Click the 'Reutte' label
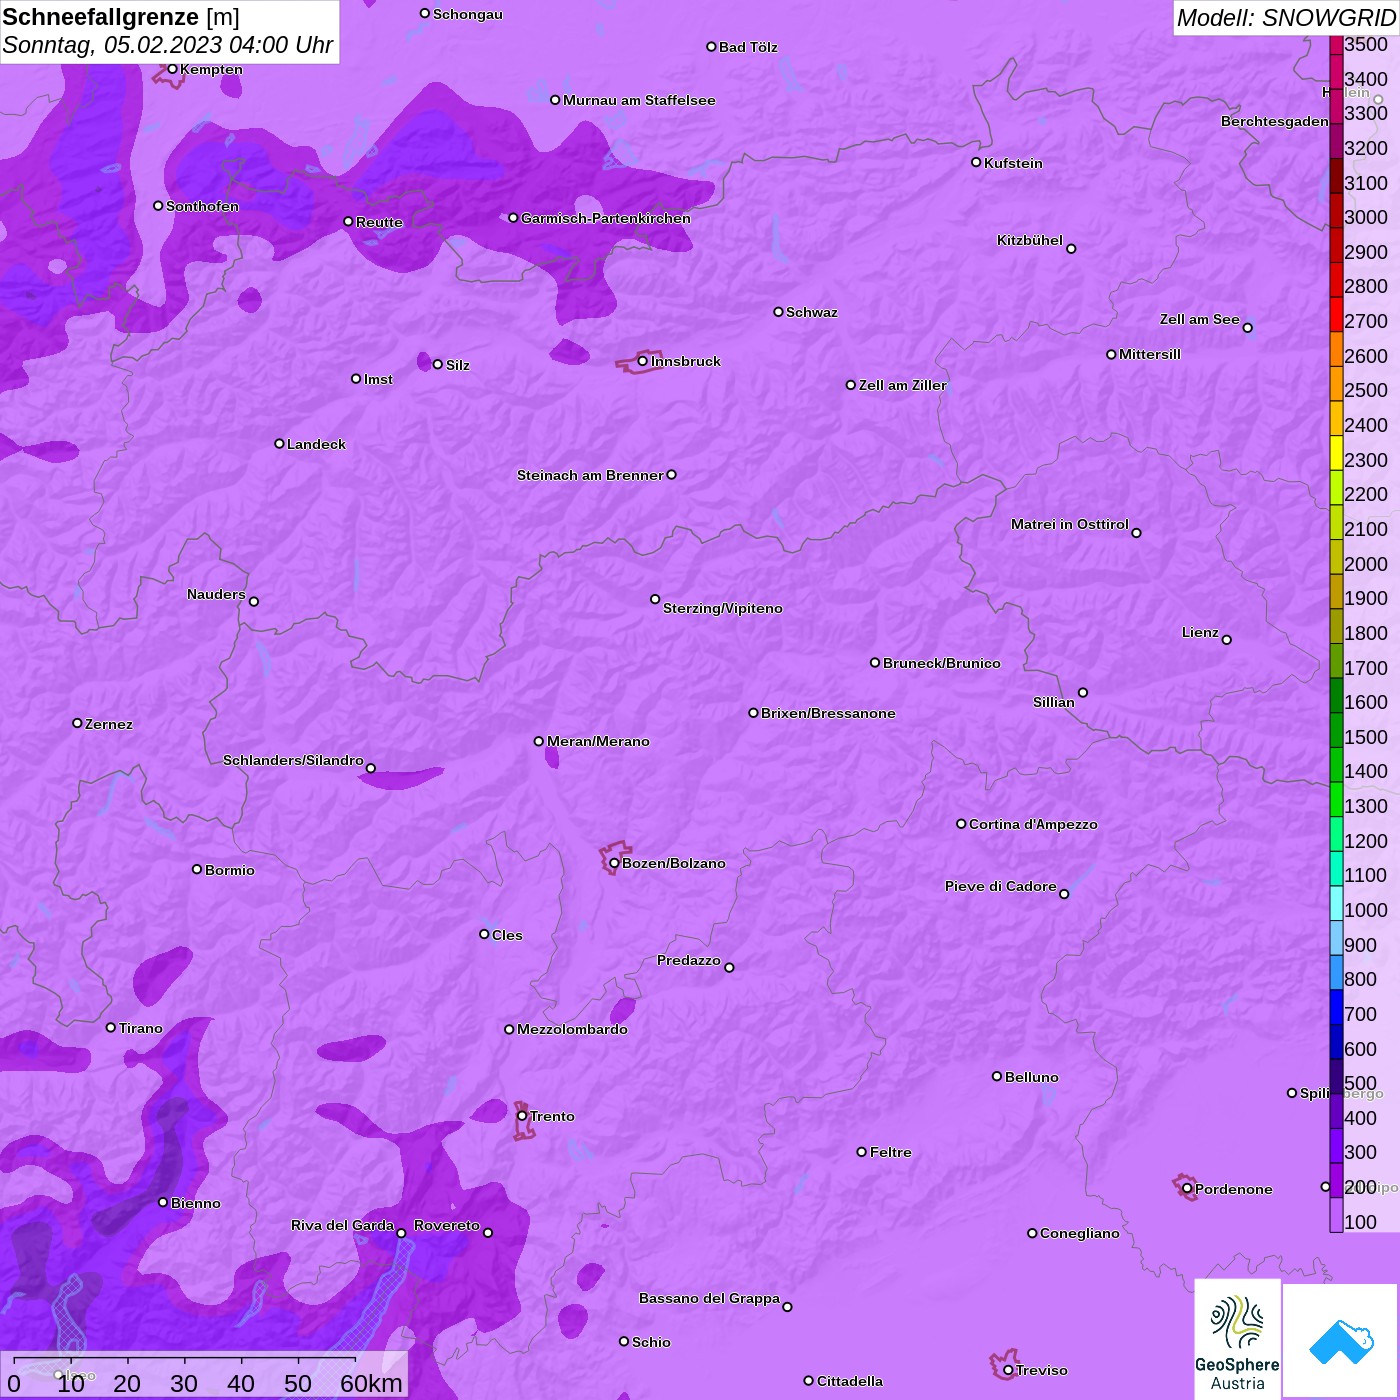The height and width of the screenshot is (1400, 1400). tap(379, 222)
